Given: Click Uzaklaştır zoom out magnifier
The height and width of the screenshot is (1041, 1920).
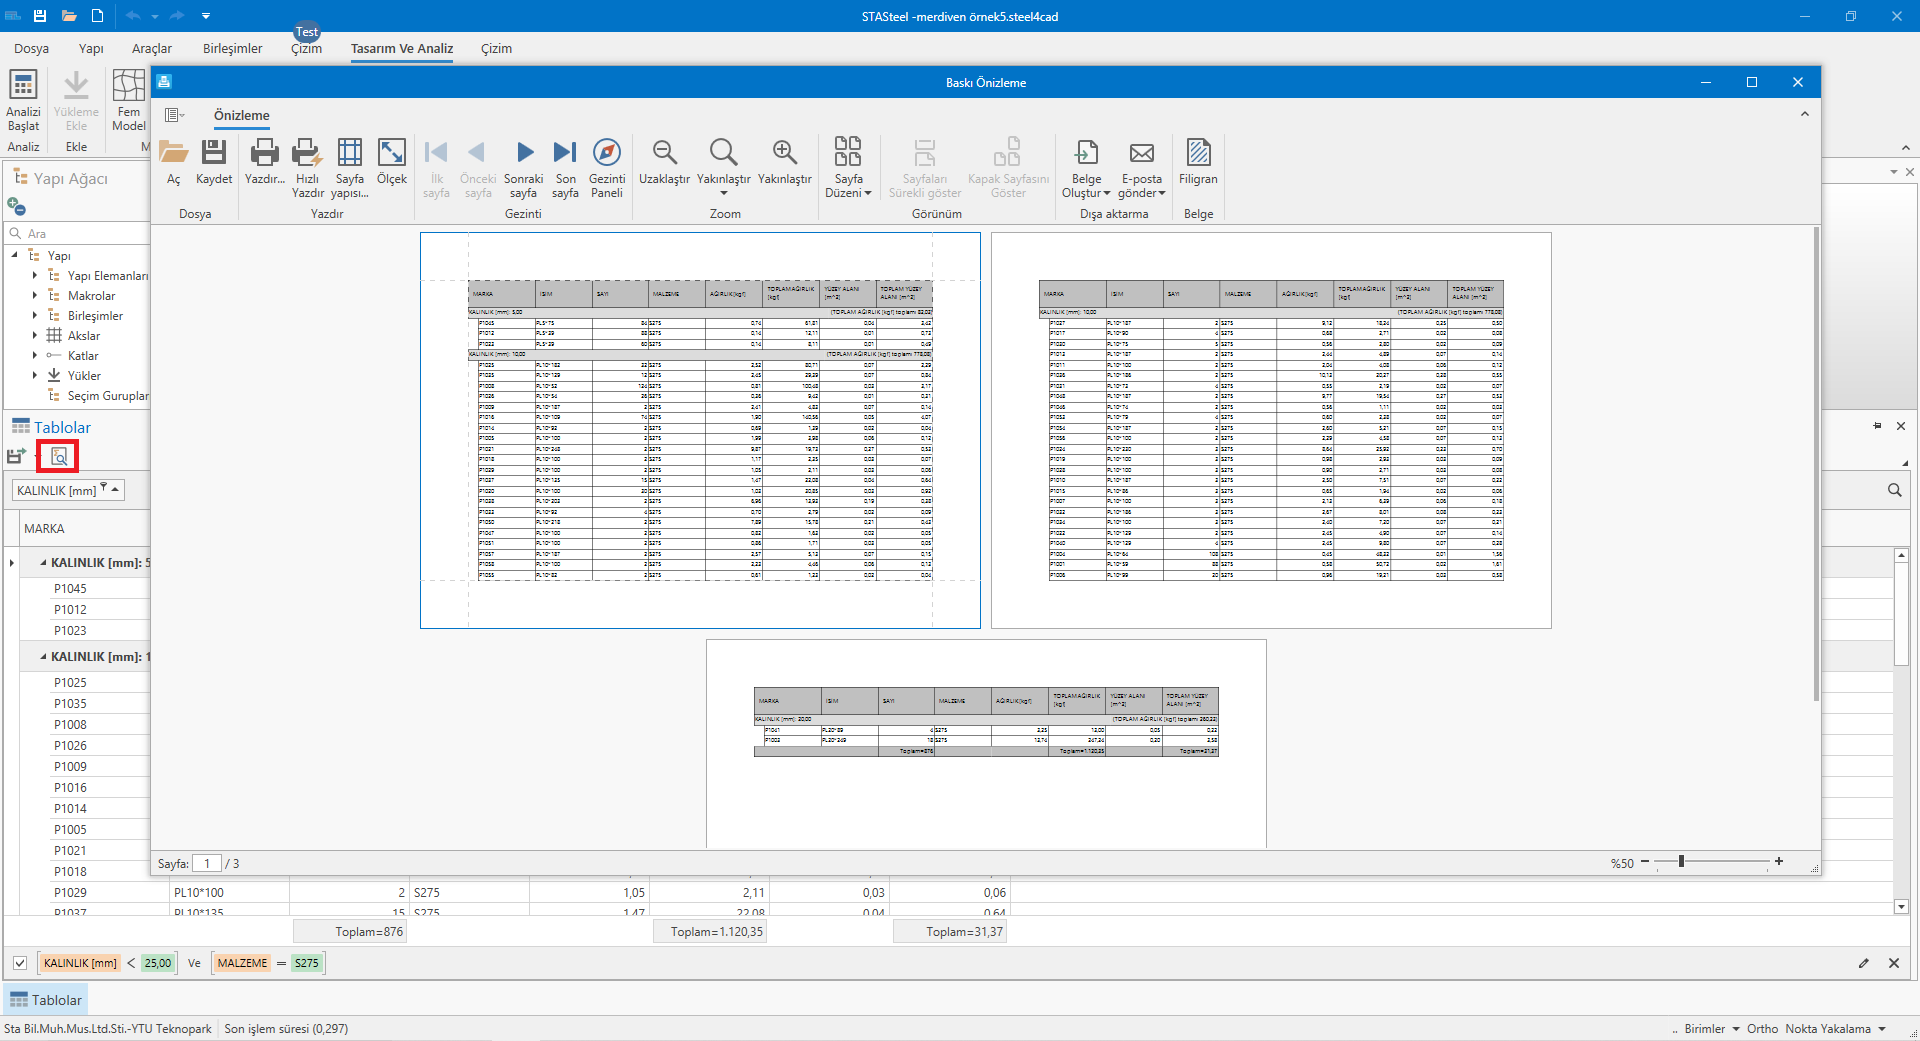Looking at the screenshot, I should 664,162.
